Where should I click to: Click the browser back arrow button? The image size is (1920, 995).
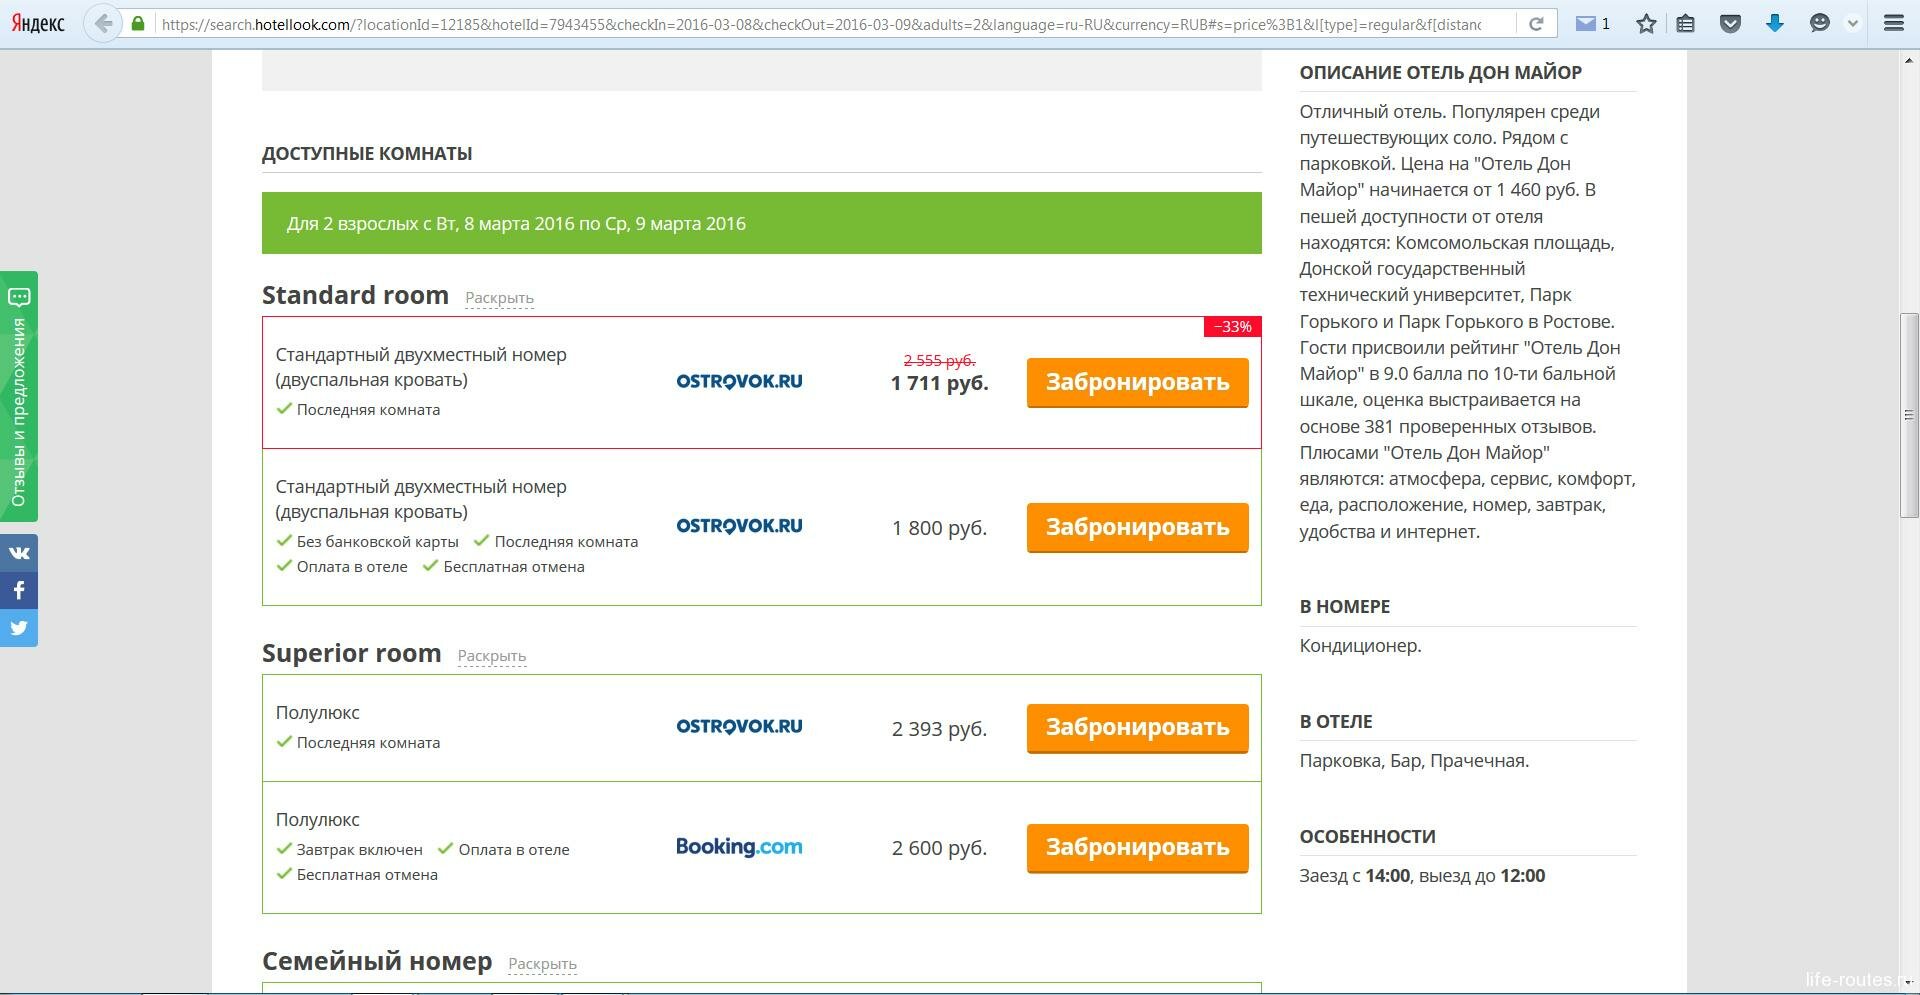pyautogui.click(x=102, y=24)
